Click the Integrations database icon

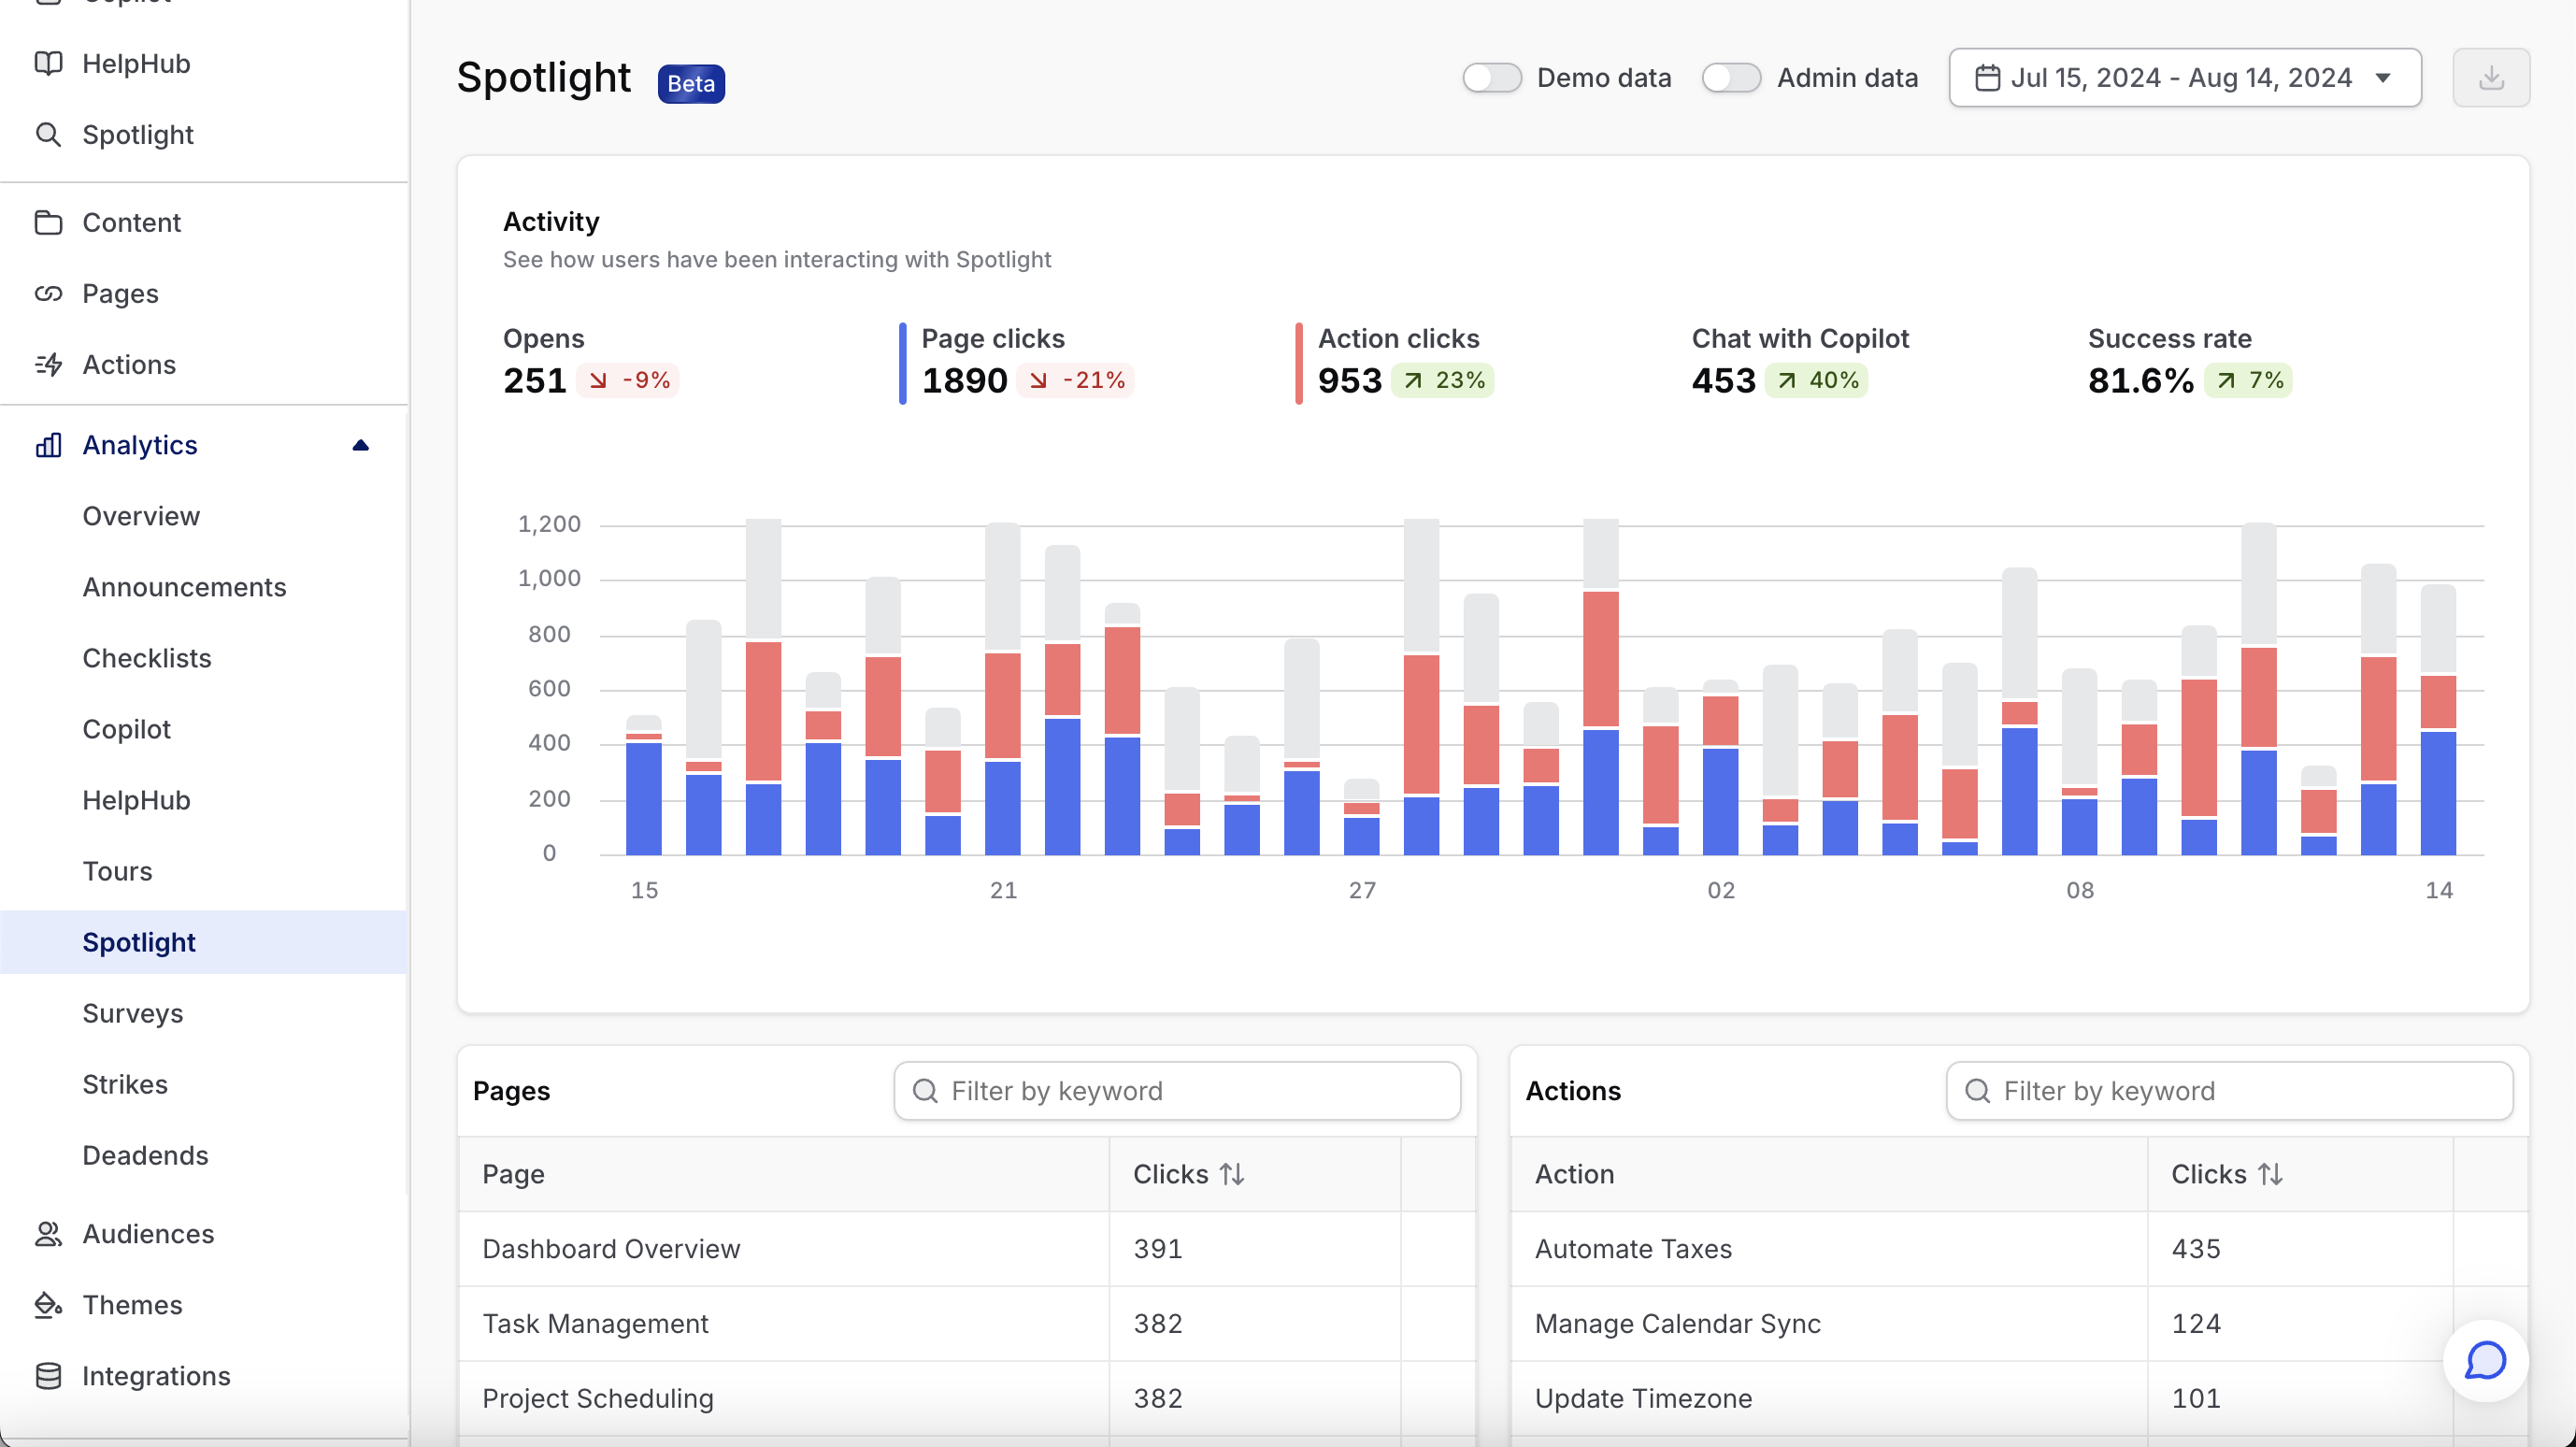click(48, 1375)
